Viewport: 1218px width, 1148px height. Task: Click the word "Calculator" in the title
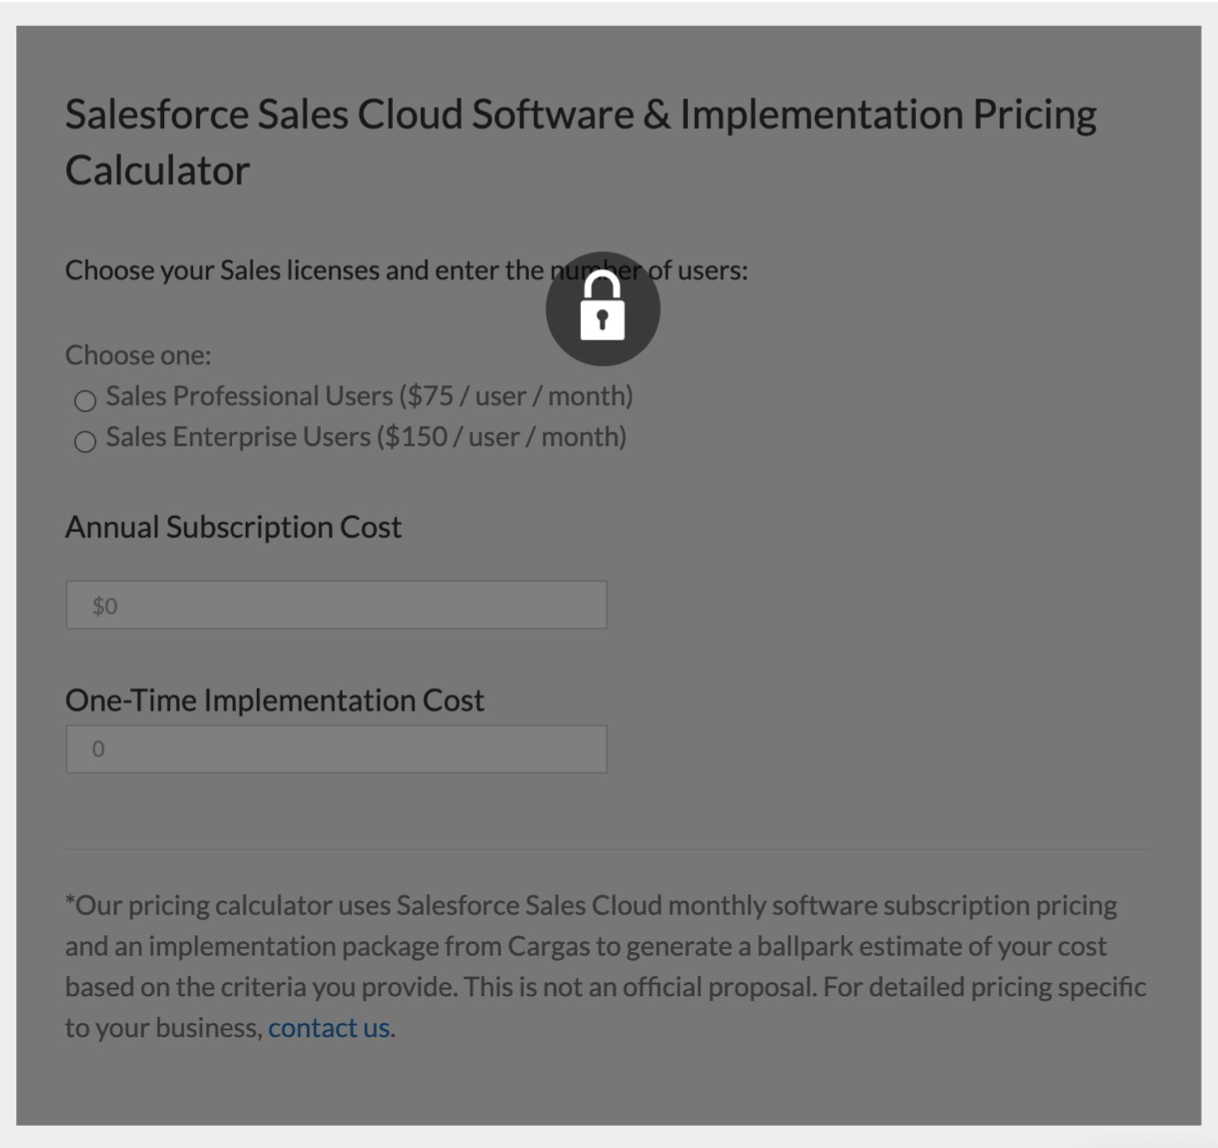click(157, 170)
